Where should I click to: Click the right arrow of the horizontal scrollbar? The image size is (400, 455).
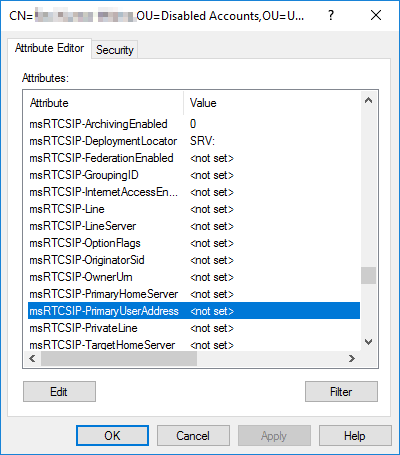tap(352, 359)
